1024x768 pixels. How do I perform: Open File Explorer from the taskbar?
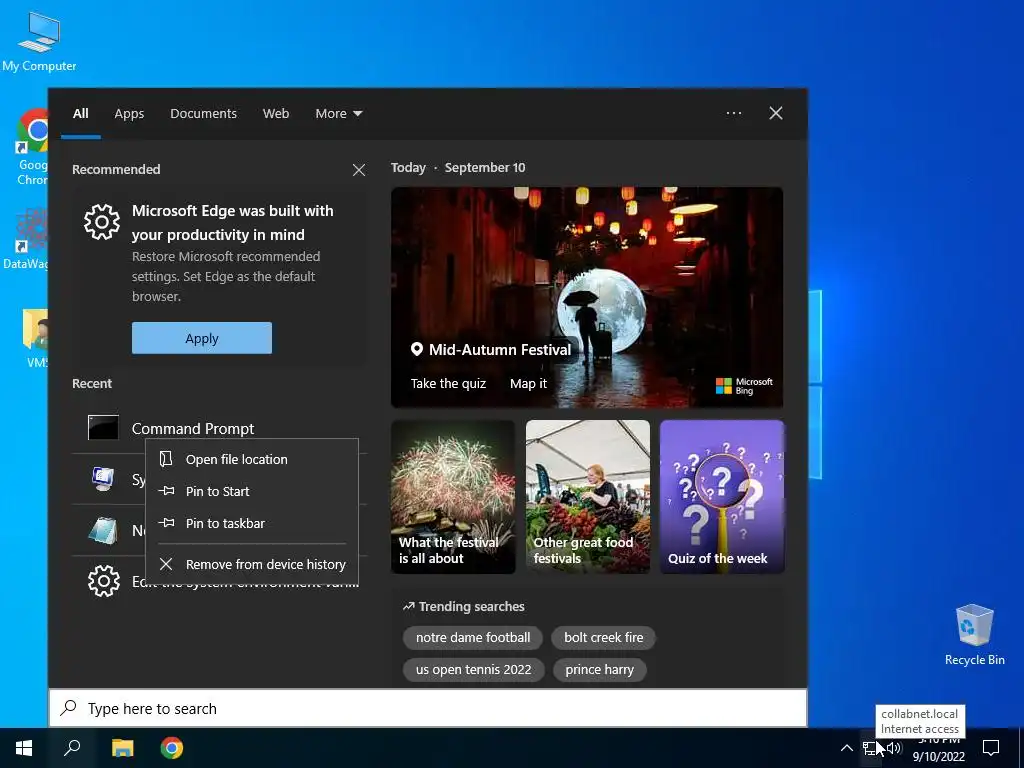pos(122,748)
